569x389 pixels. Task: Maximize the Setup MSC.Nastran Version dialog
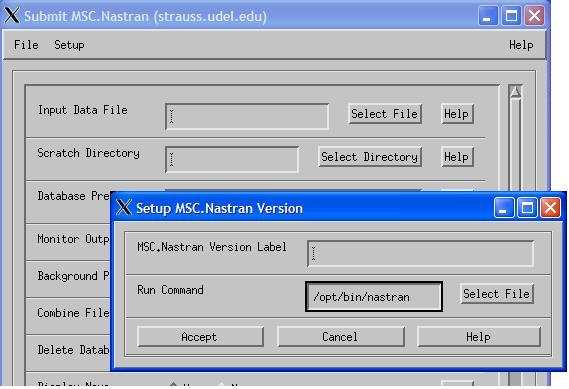(527, 208)
